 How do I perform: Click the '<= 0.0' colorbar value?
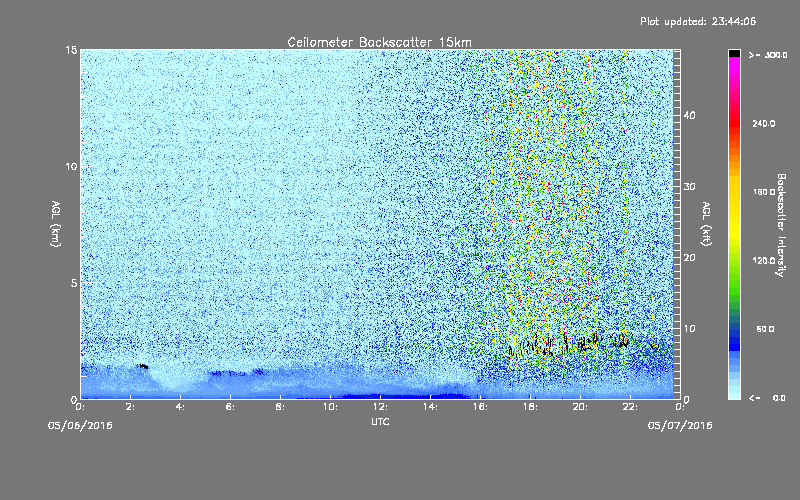767,398
